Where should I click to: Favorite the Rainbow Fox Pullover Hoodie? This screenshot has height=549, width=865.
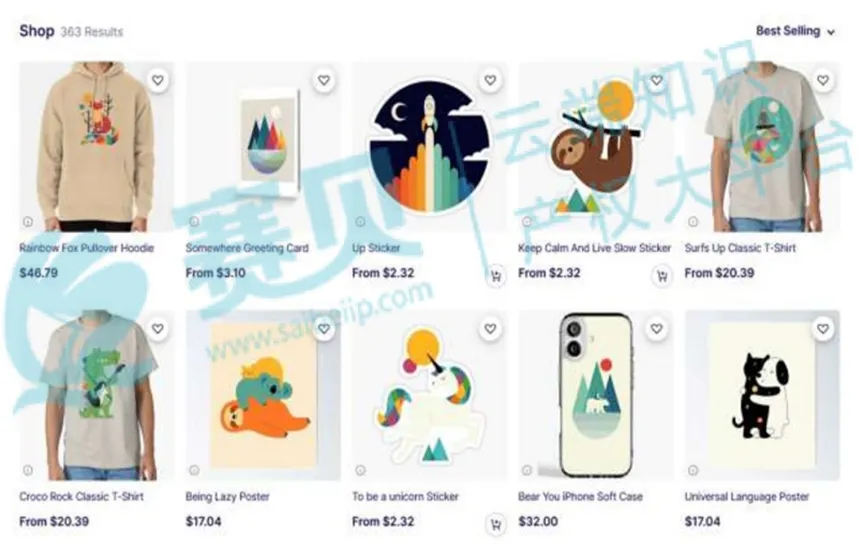(x=158, y=81)
